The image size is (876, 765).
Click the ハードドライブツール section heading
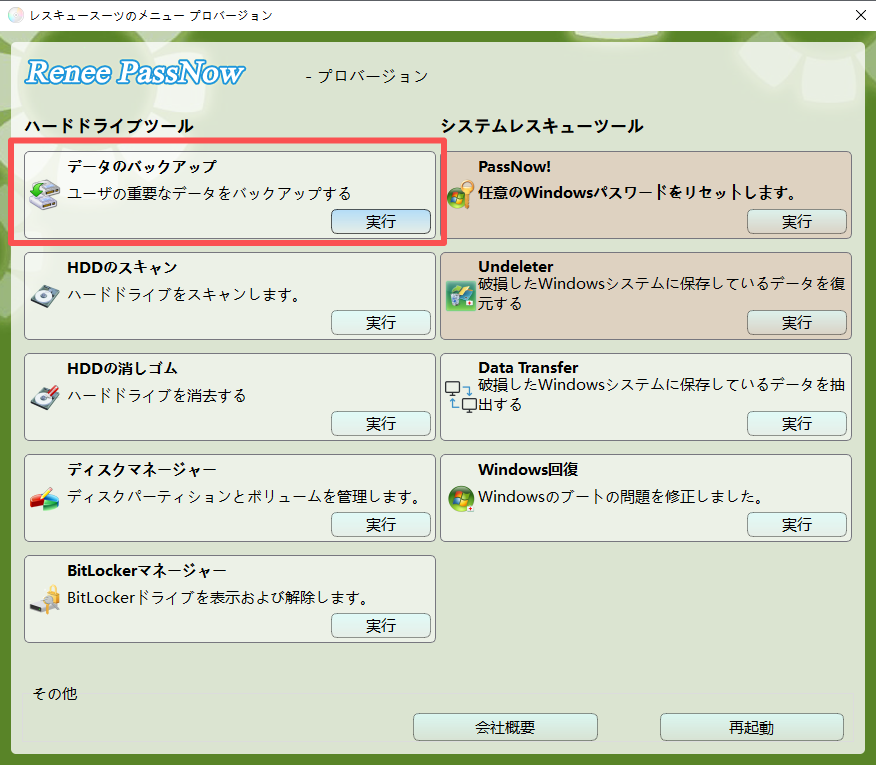[x=110, y=126]
